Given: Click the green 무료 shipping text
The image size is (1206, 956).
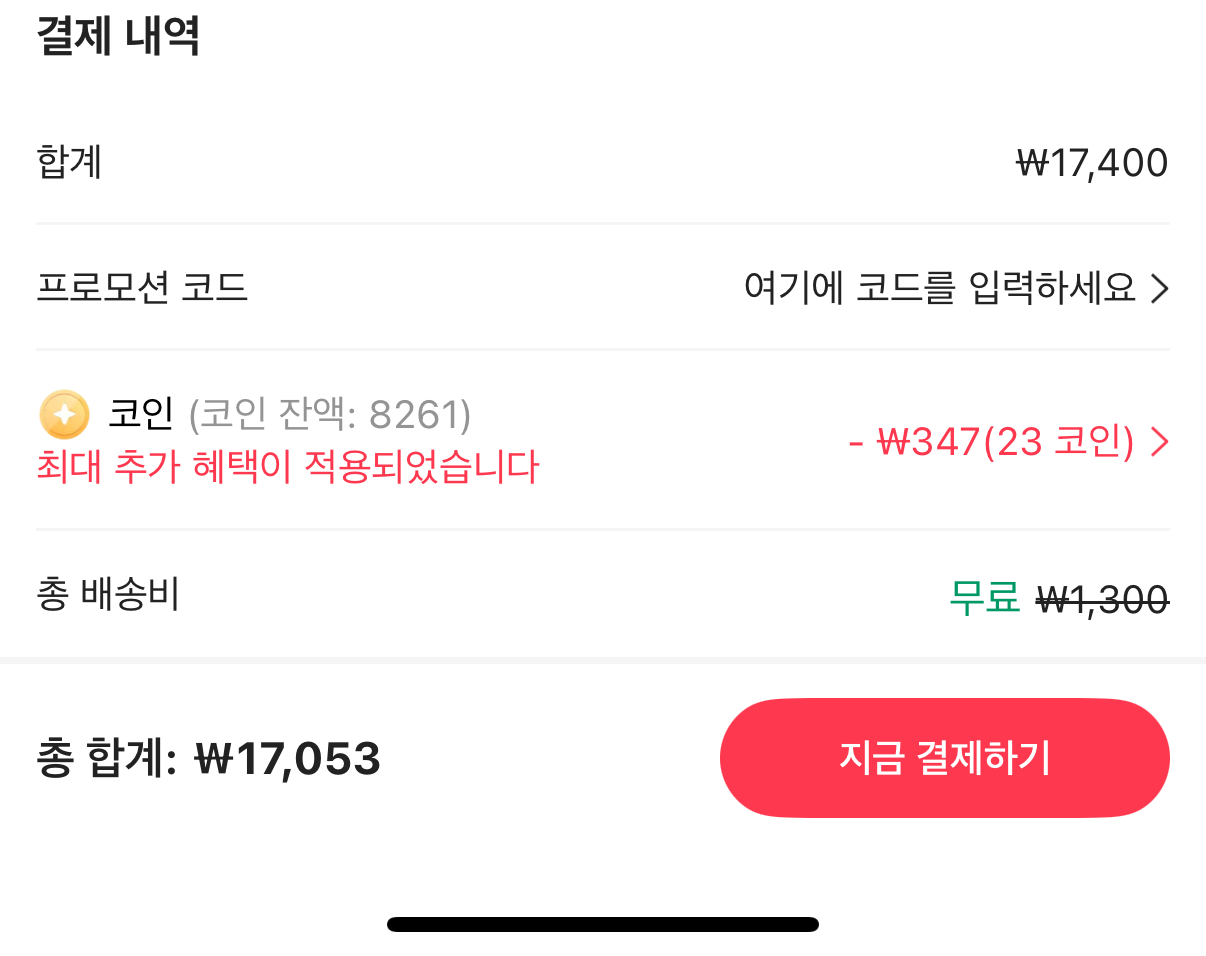Looking at the screenshot, I should pyautogui.click(x=984, y=599).
